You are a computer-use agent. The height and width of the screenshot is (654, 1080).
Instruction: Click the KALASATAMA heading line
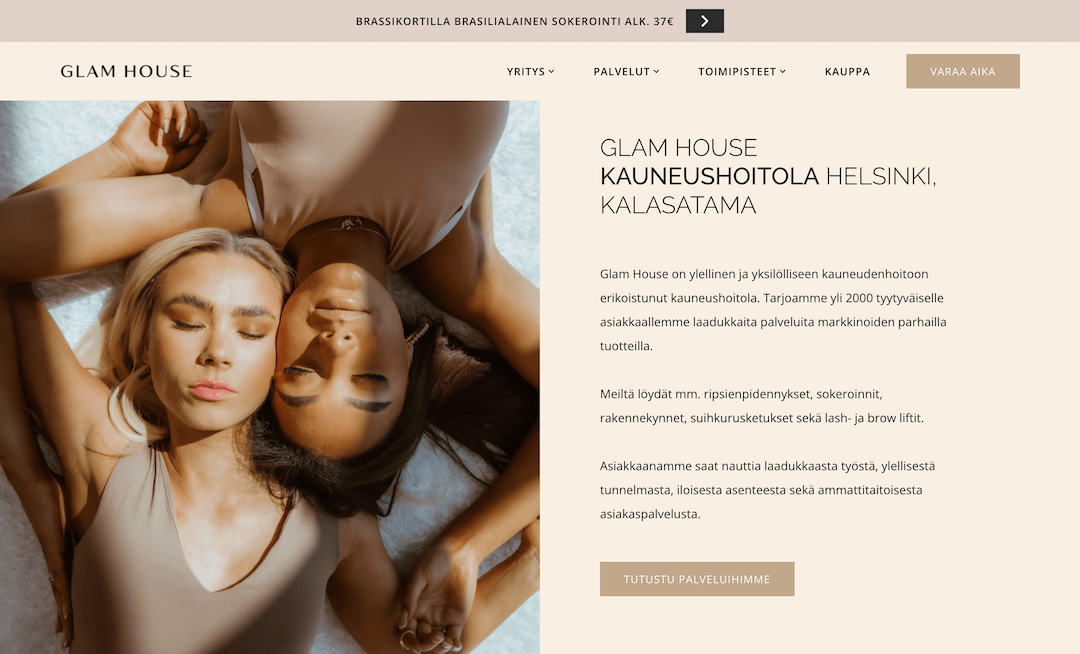pyautogui.click(x=678, y=205)
